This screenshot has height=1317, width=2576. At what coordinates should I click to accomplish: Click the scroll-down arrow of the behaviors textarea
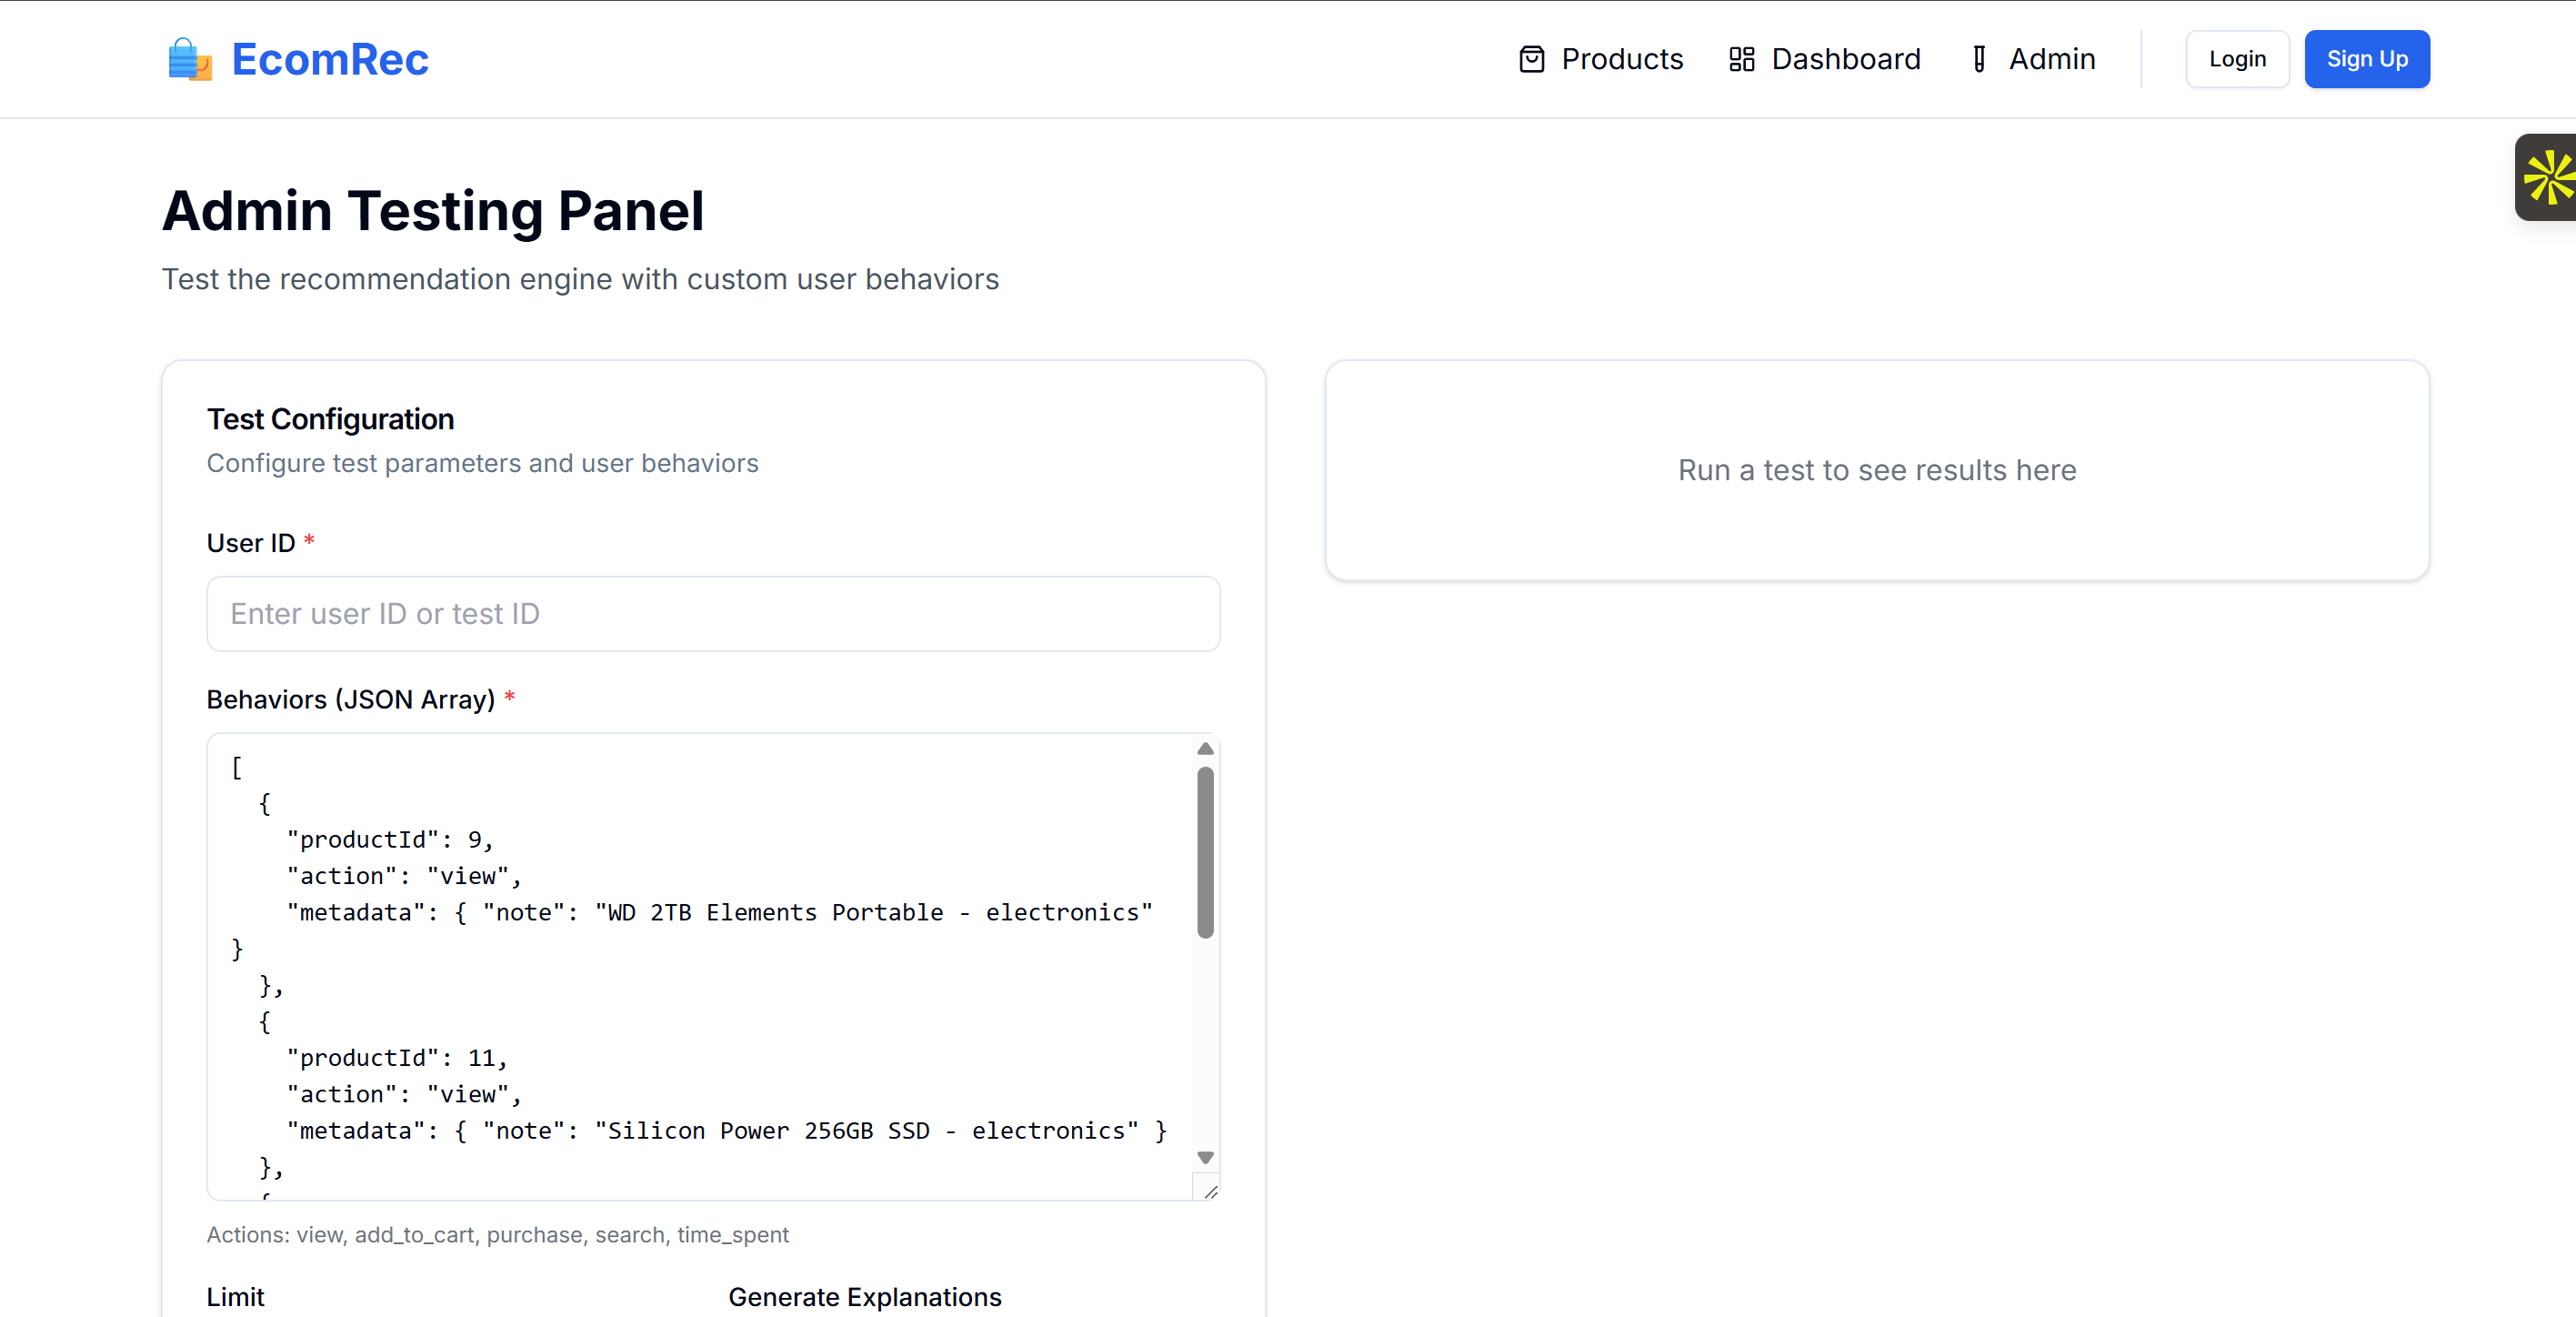coord(1205,1157)
